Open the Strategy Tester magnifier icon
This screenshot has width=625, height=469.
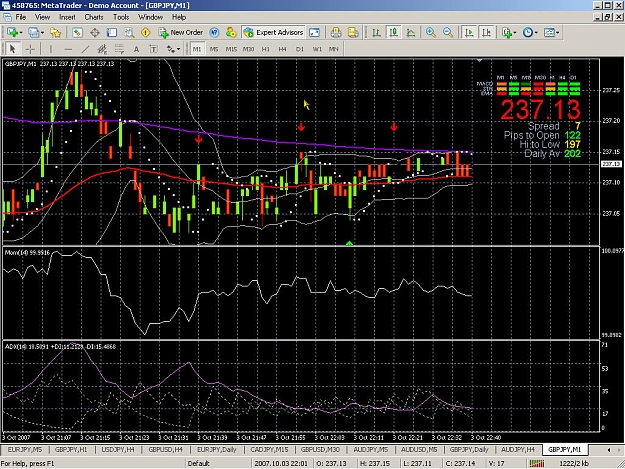pos(129,32)
